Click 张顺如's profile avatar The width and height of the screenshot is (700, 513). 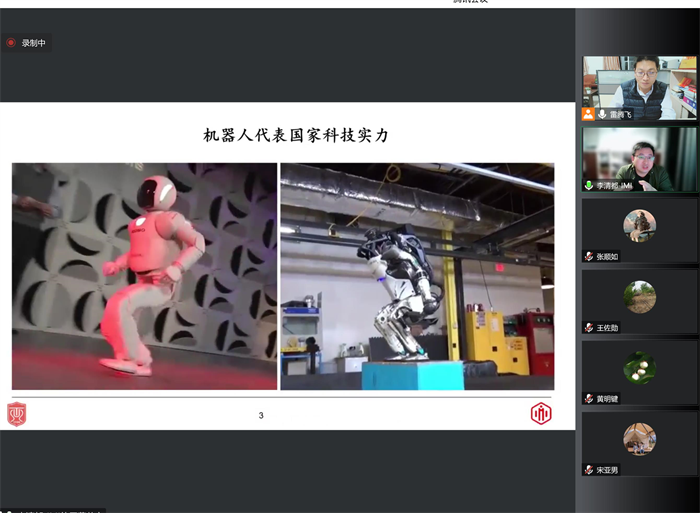pos(639,225)
